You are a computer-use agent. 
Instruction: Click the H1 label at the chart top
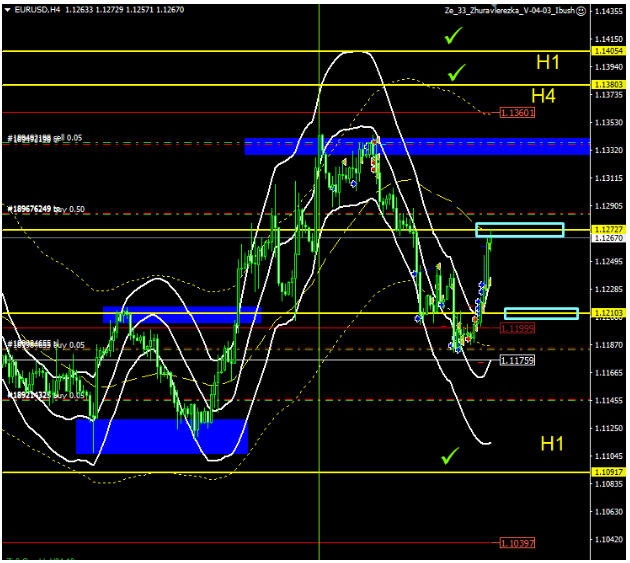548,62
